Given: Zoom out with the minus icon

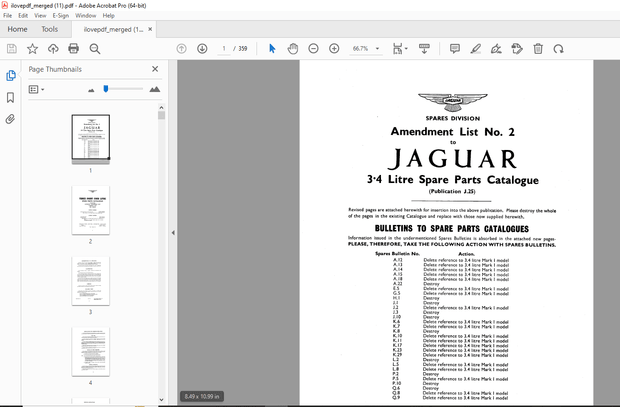Looking at the screenshot, I should pyautogui.click(x=314, y=49).
